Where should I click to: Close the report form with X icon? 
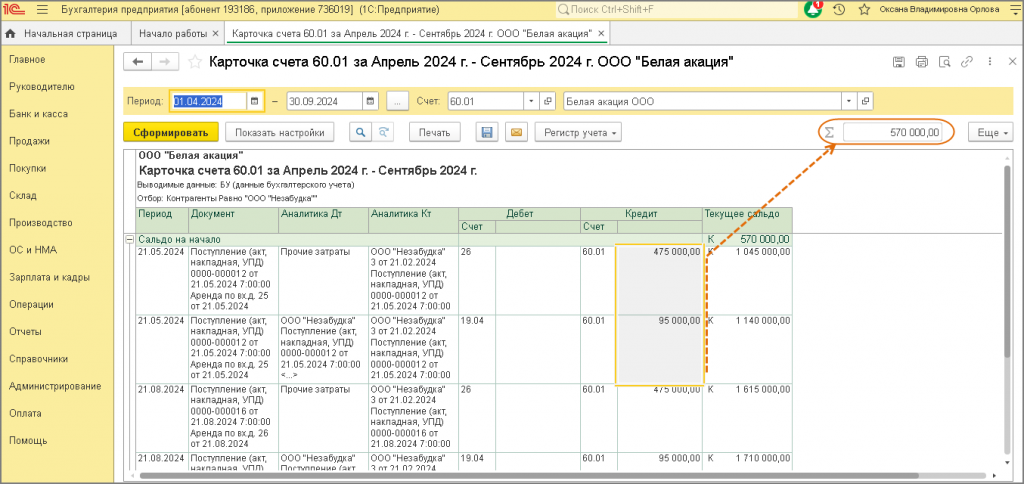[x=1012, y=62]
